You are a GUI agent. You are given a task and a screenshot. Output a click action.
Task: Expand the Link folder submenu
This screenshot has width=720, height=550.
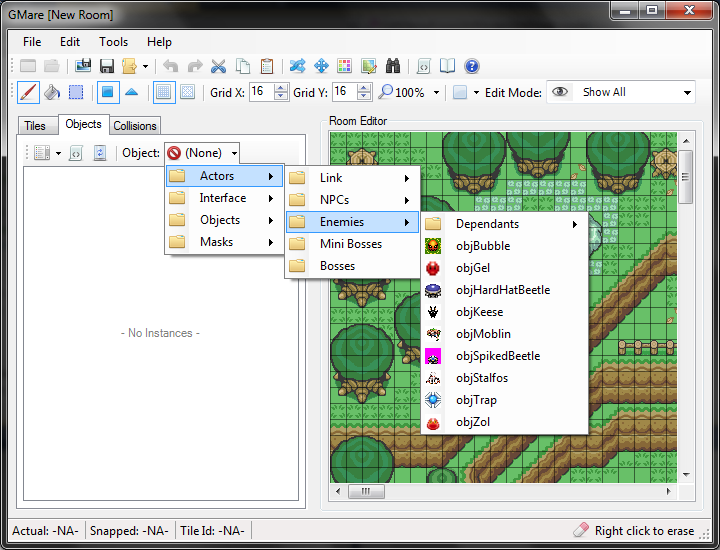click(x=352, y=178)
